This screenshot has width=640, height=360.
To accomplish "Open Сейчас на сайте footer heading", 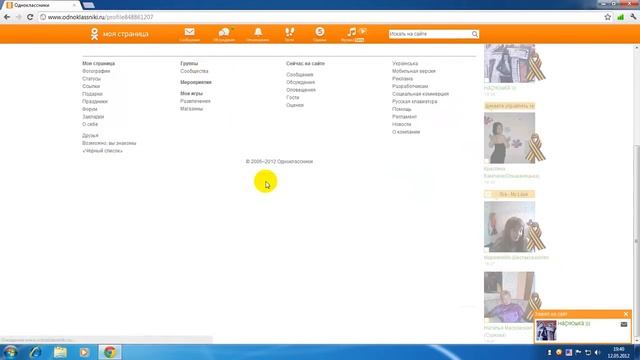I will pos(305,64).
